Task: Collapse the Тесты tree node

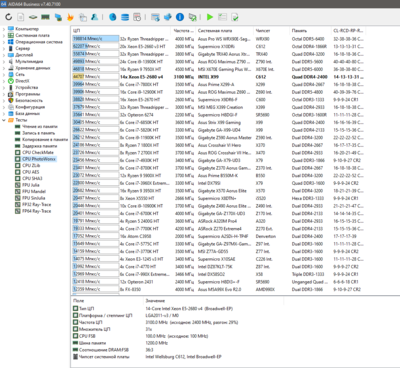Action: (4, 120)
